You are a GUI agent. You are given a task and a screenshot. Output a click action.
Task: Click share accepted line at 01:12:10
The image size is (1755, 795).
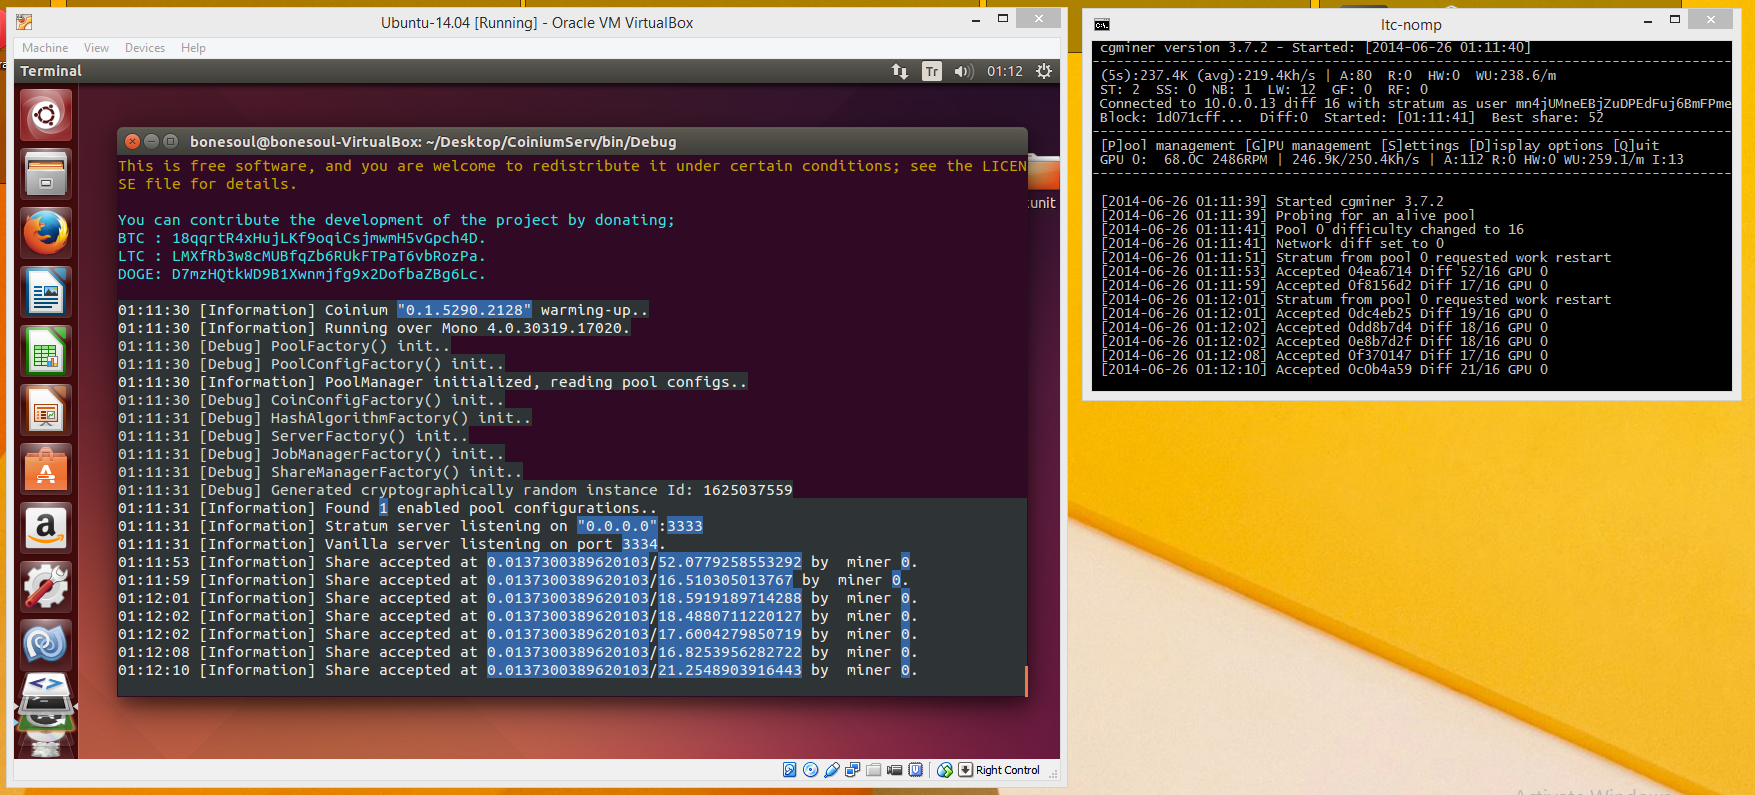[517, 670]
